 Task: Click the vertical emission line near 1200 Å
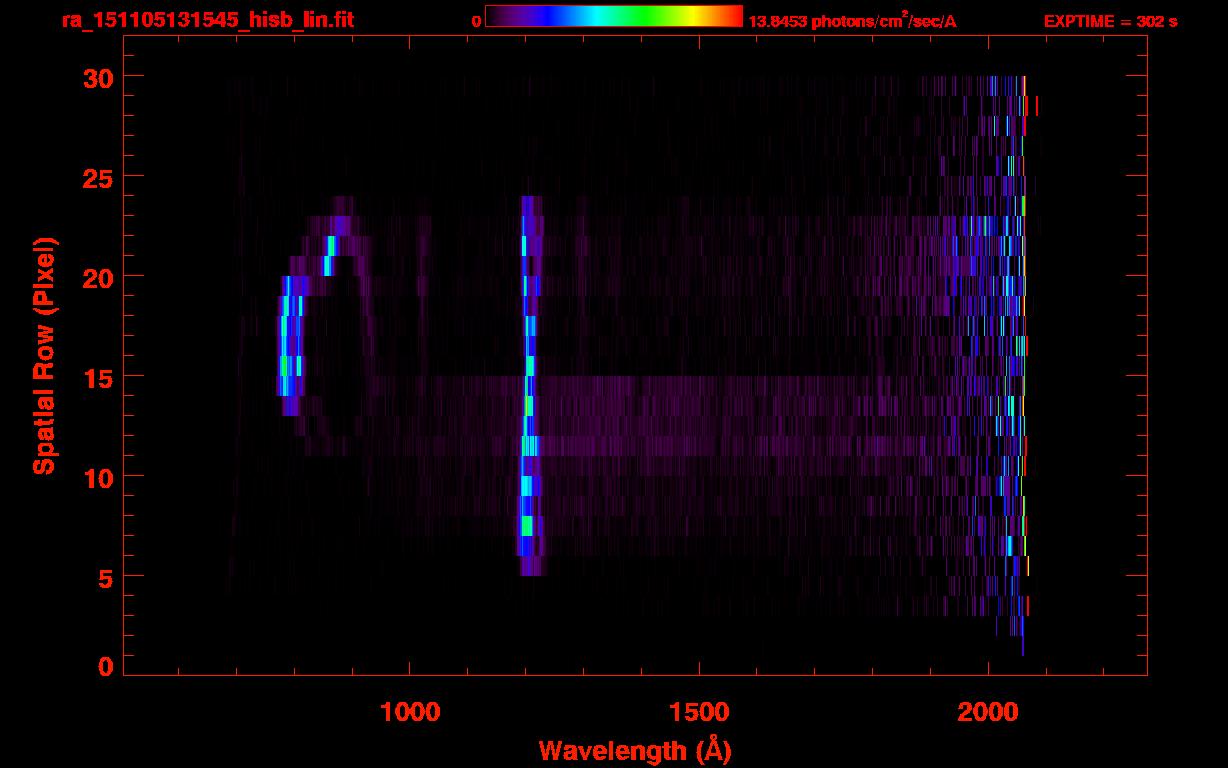(529, 385)
